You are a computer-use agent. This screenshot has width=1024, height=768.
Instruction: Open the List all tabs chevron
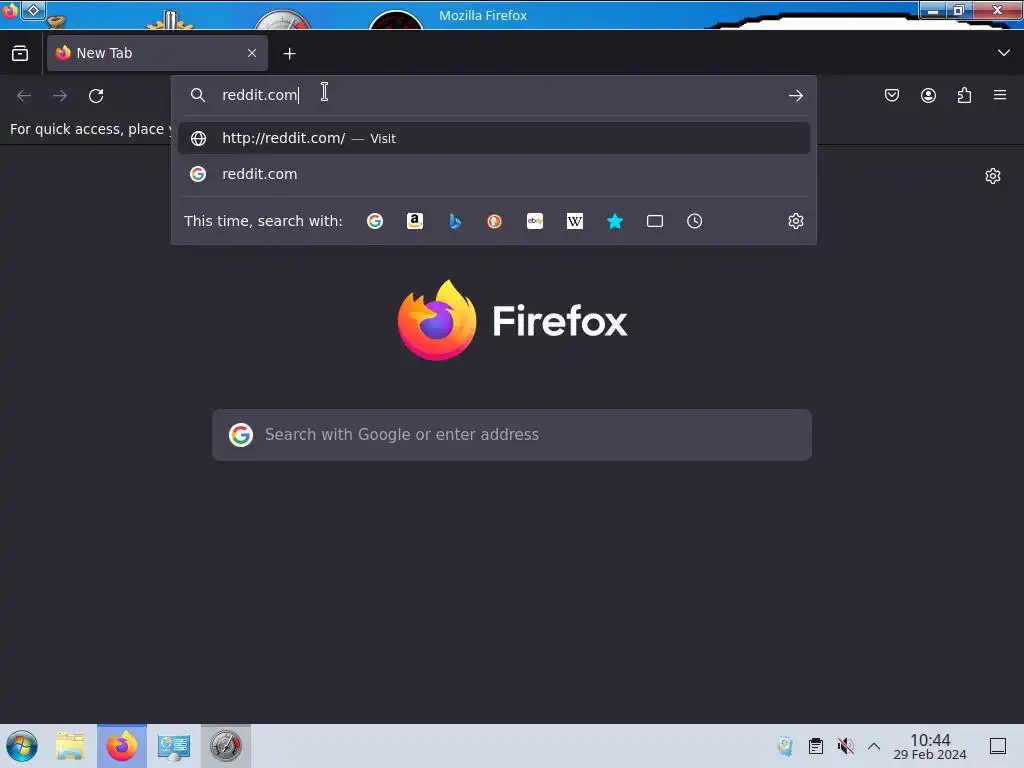point(1003,53)
